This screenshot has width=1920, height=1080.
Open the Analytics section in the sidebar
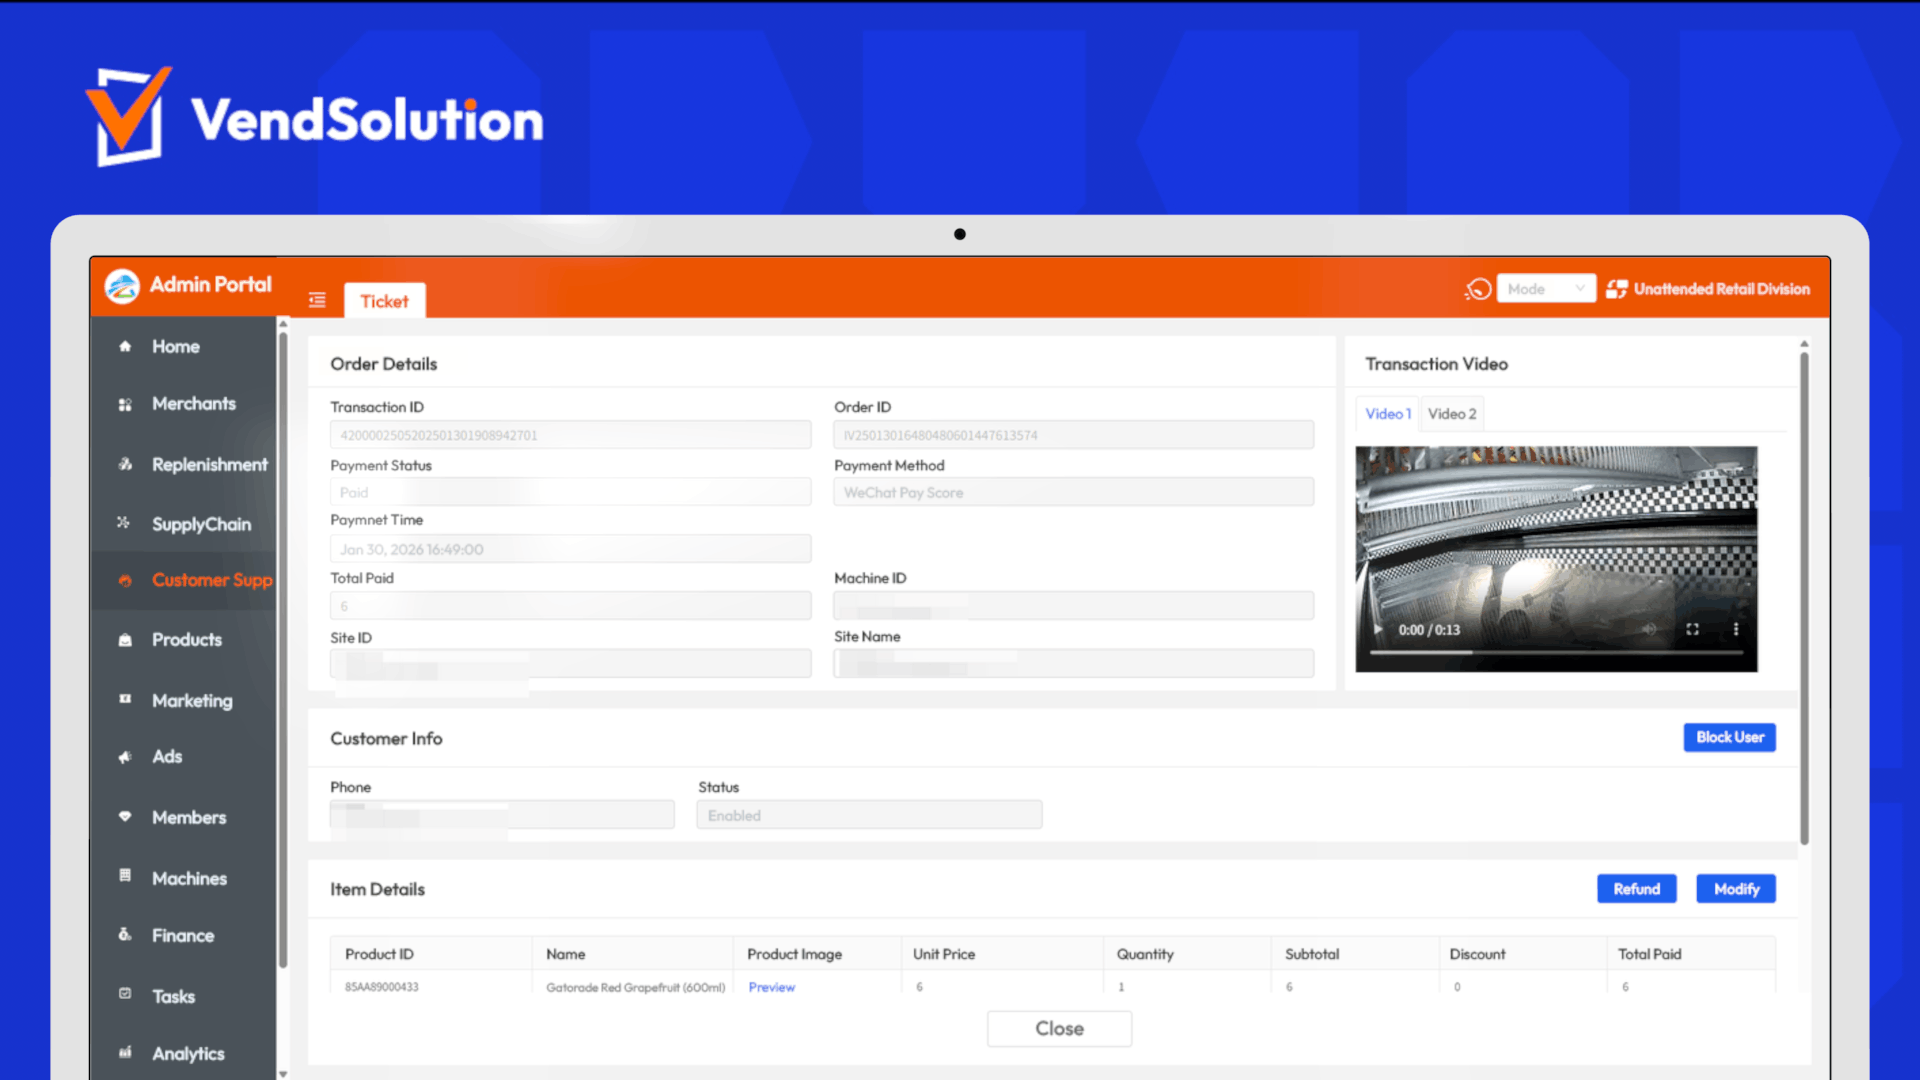(188, 1053)
